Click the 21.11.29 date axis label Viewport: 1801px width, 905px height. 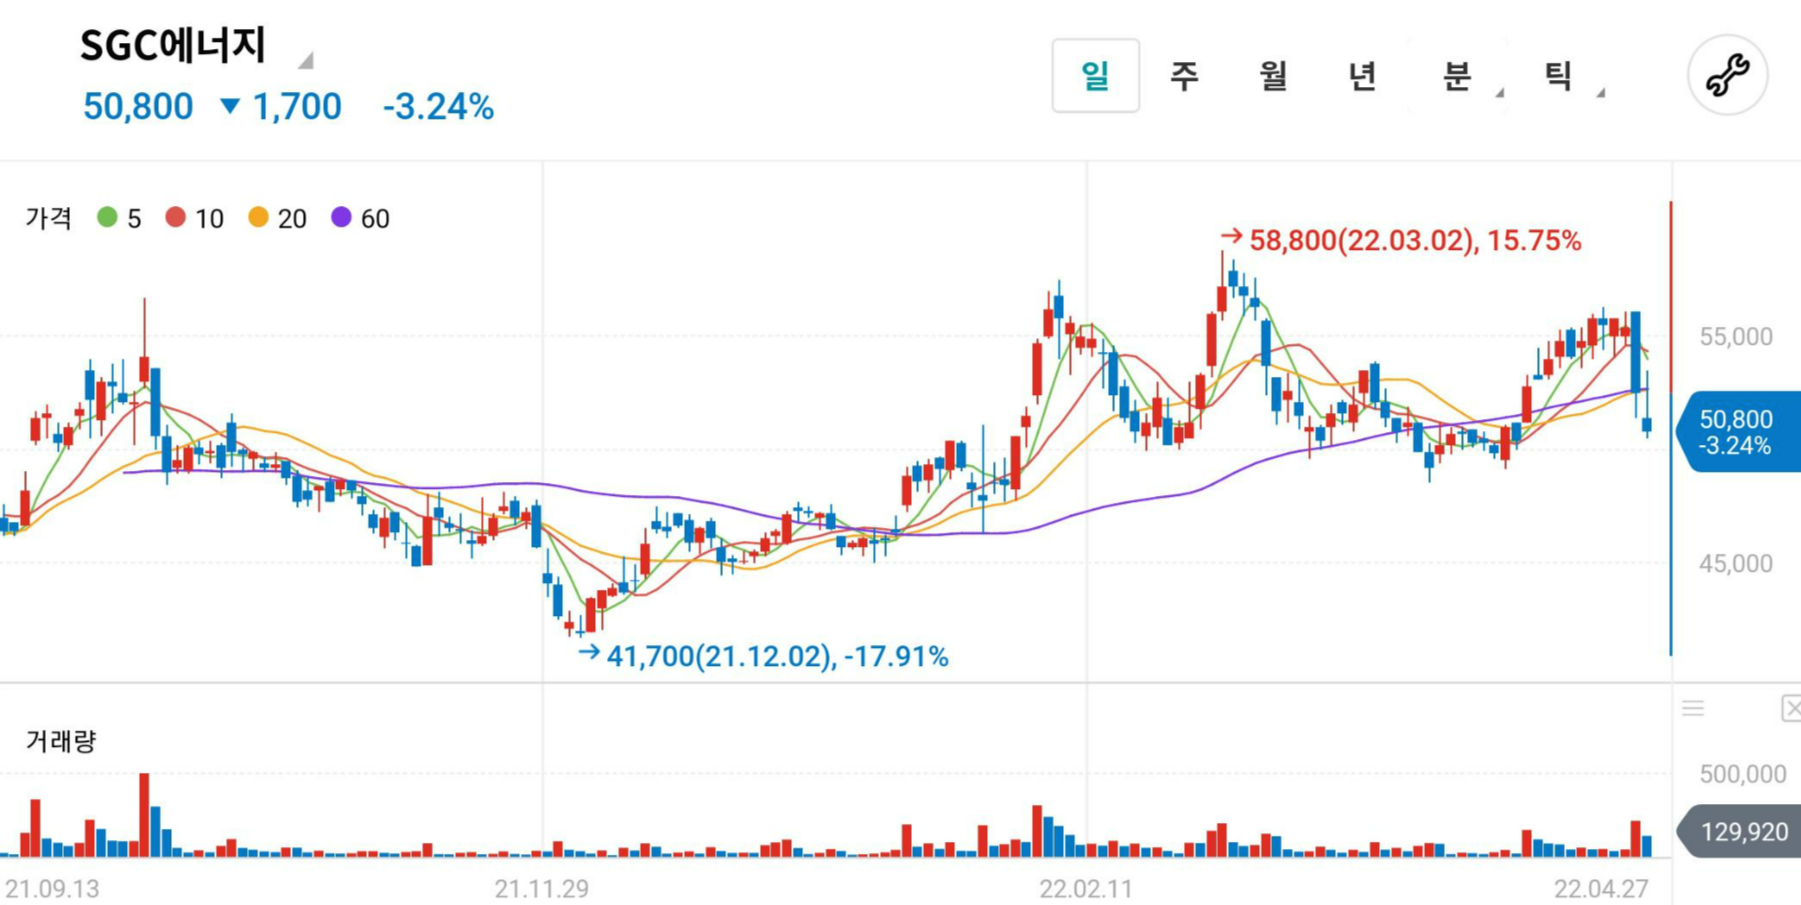tap(541, 888)
